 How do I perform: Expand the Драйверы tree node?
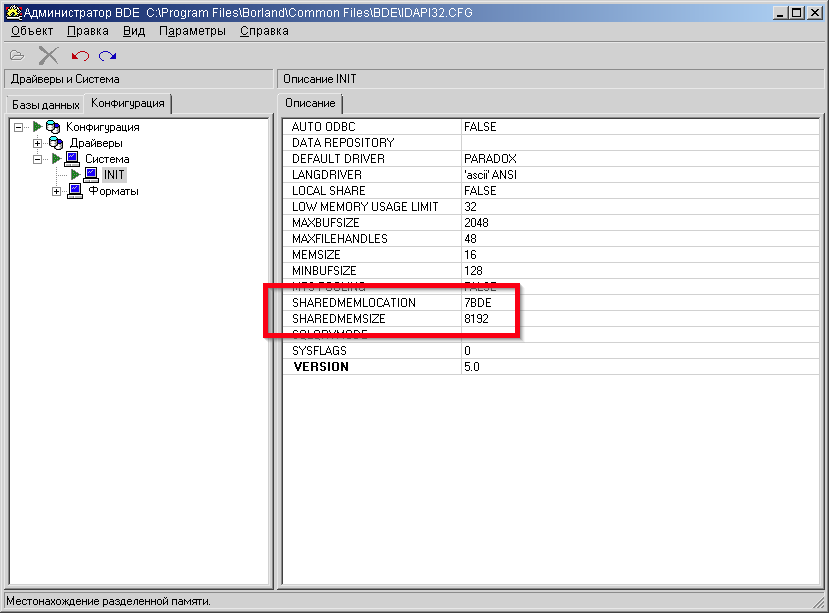pyautogui.click(x=38, y=143)
